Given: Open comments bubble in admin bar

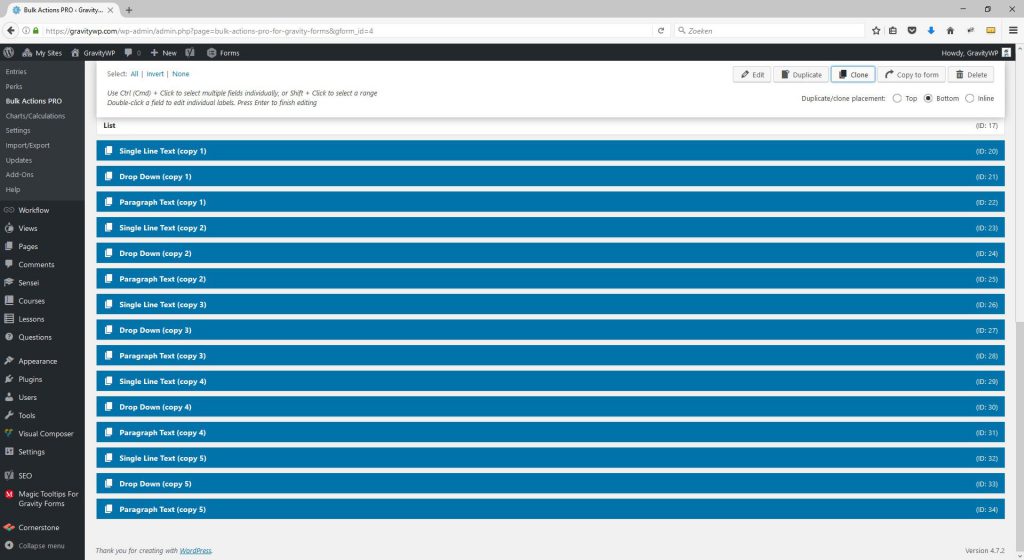Looking at the screenshot, I should (133, 53).
